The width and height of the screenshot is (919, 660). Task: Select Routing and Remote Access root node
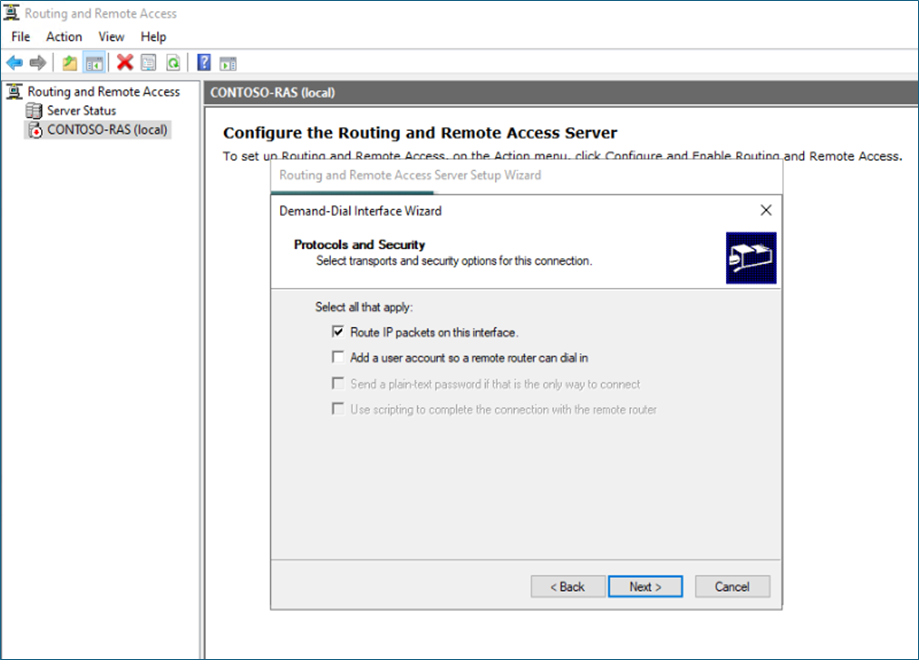(x=103, y=92)
